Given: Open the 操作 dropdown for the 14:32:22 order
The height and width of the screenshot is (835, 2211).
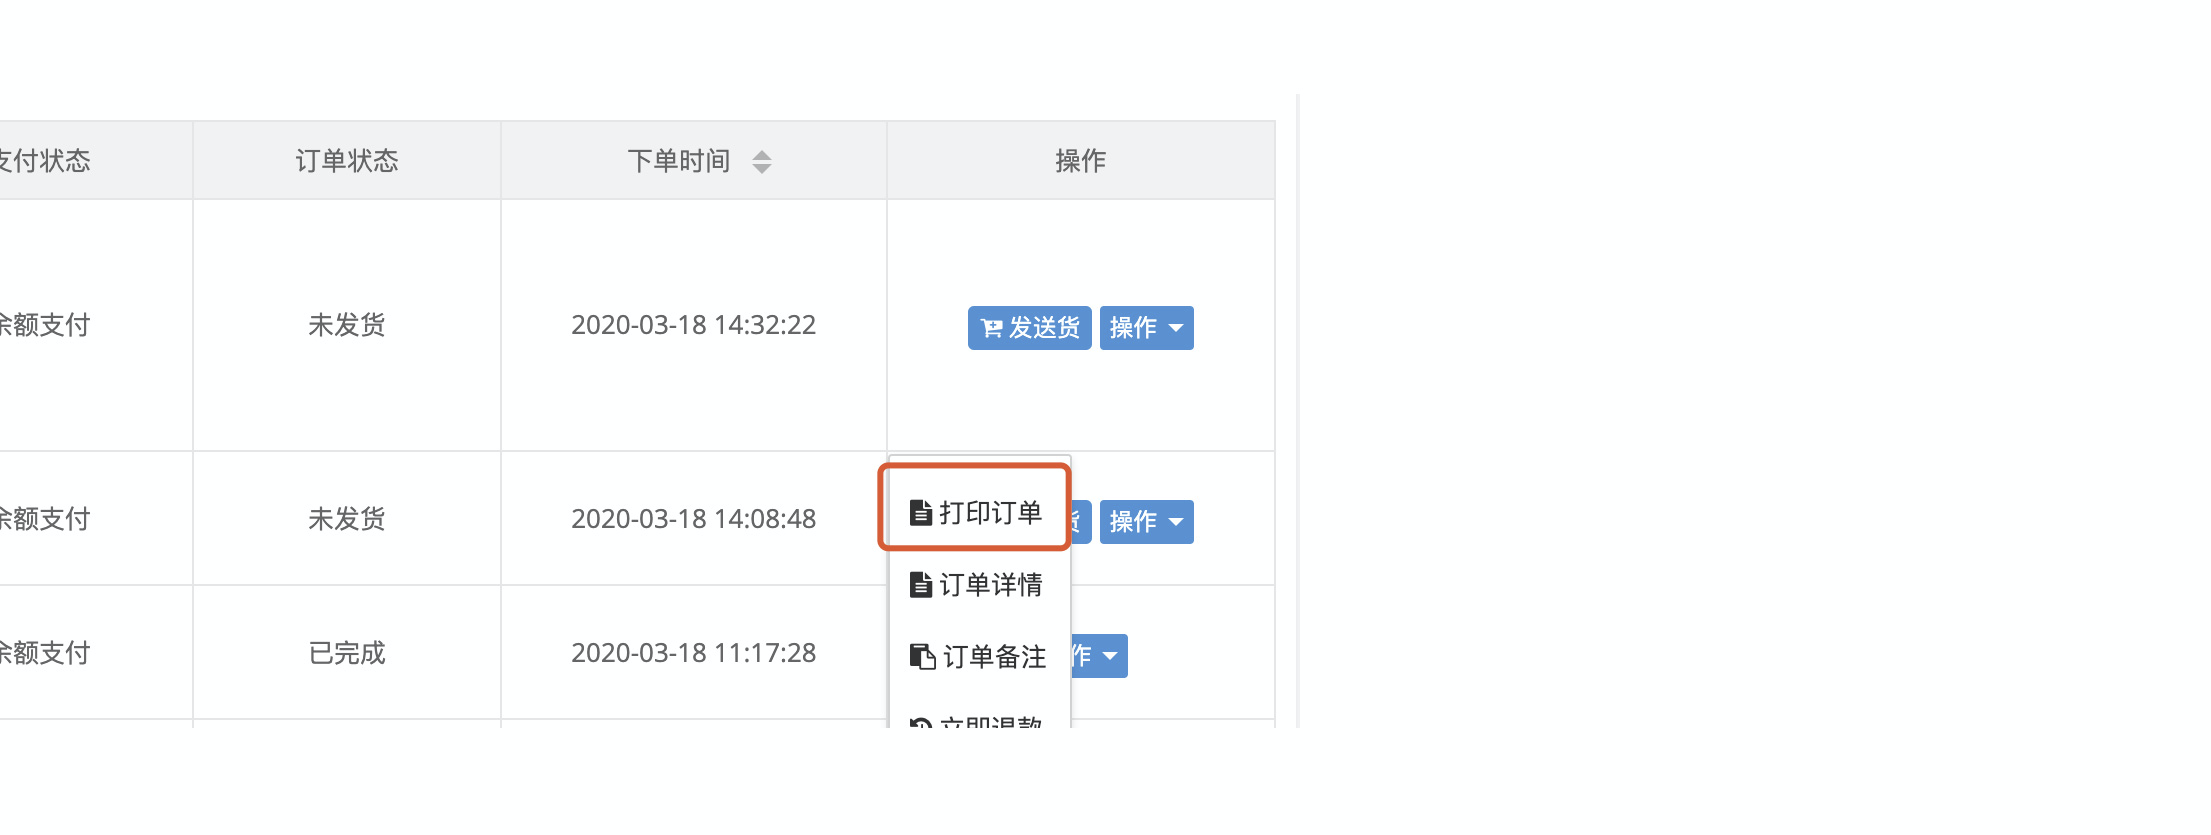Looking at the screenshot, I should pos(1146,328).
